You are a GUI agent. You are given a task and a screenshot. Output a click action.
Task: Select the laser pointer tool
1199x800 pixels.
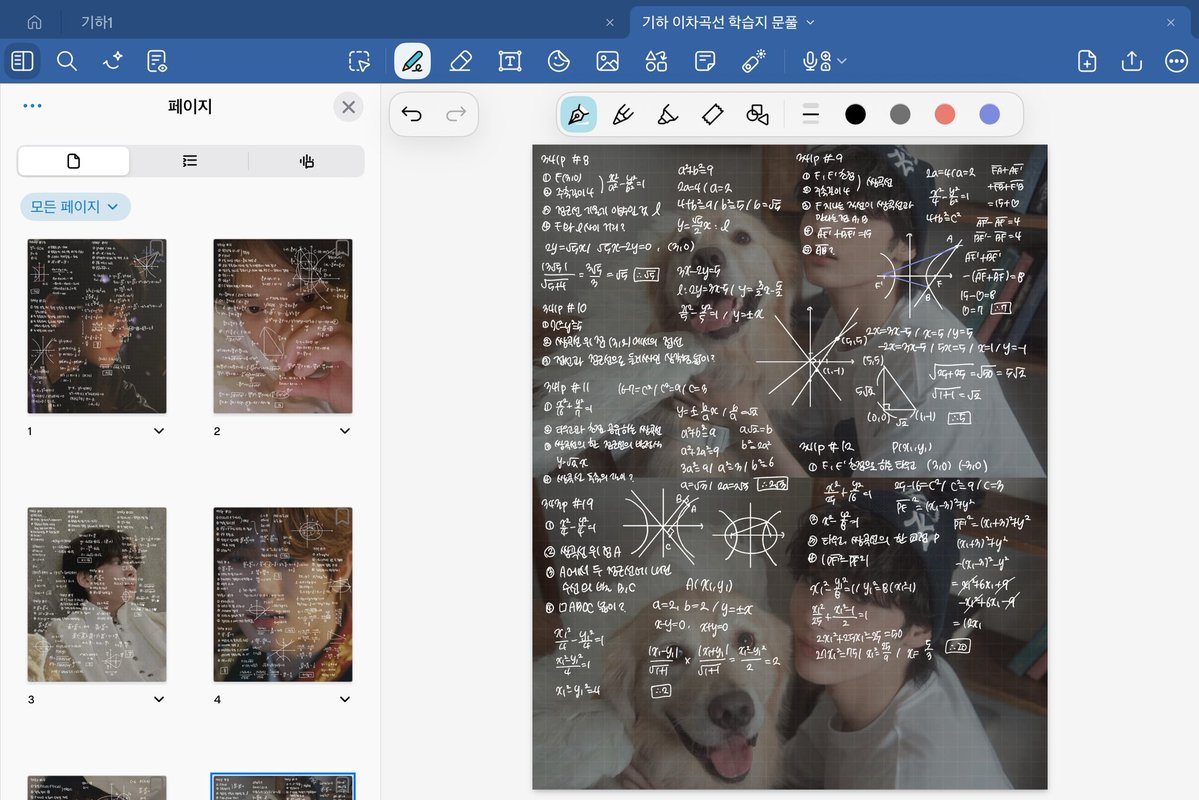[x=754, y=61]
